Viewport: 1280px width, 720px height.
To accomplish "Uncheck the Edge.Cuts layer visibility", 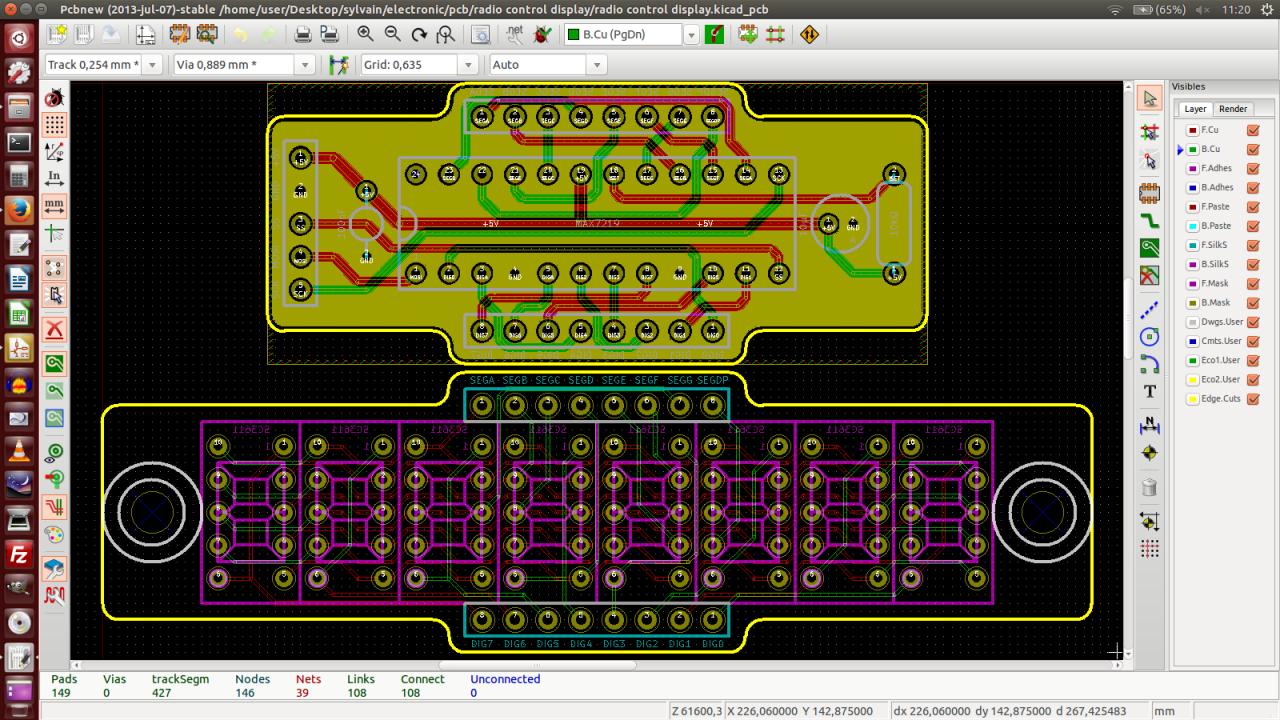I will [x=1253, y=399].
